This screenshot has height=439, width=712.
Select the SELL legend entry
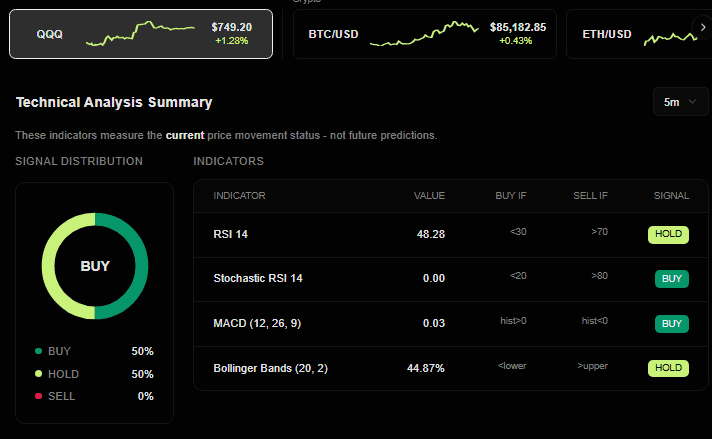pyautogui.click(x=94, y=396)
